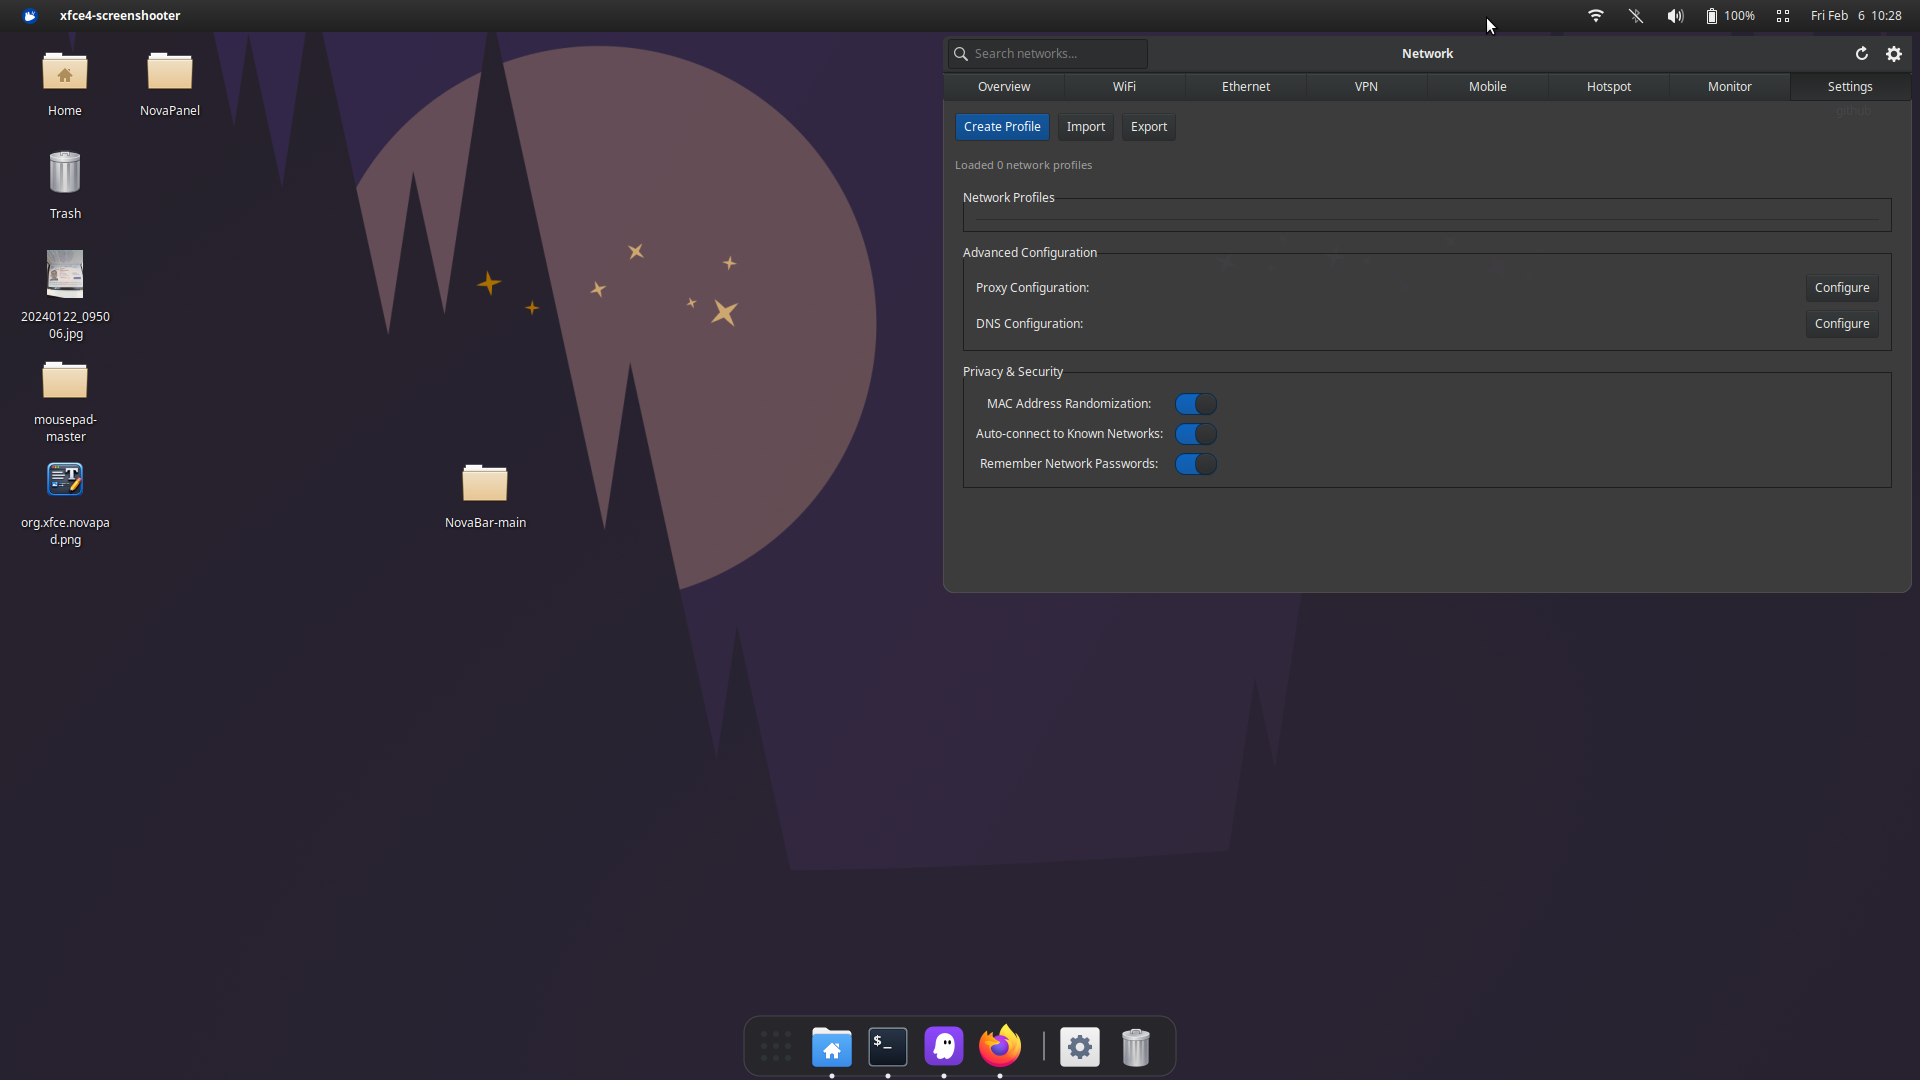Viewport: 1920px width, 1080px height.
Task: Select the org.xfce.novapad.png desktop file
Action: (x=65, y=504)
